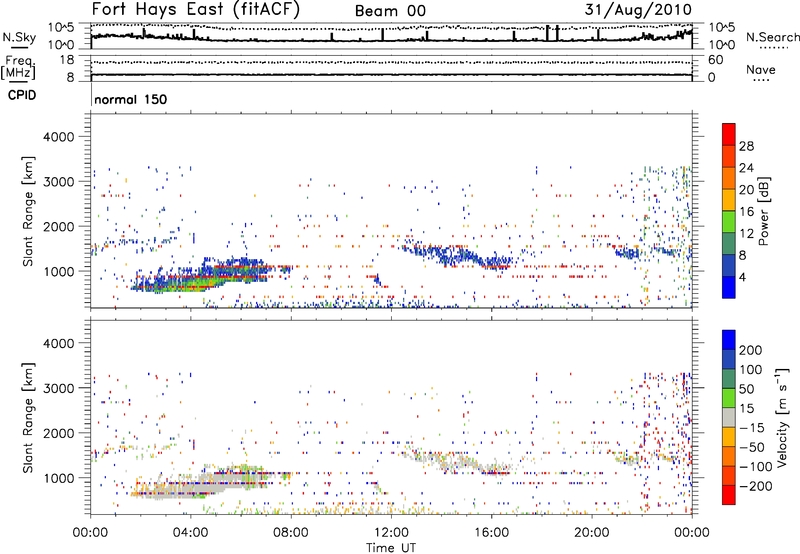Click the 'CPID' label
This screenshot has height=554, width=800.
22,95
